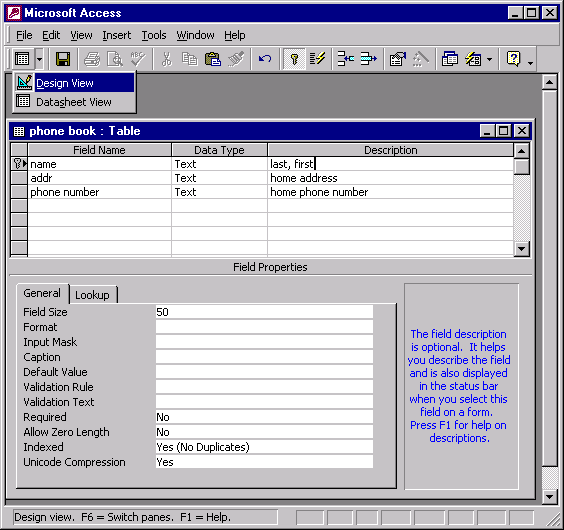The width and height of the screenshot is (564, 530).
Task: Click the 'home address' description cell
Action: click(x=390, y=178)
